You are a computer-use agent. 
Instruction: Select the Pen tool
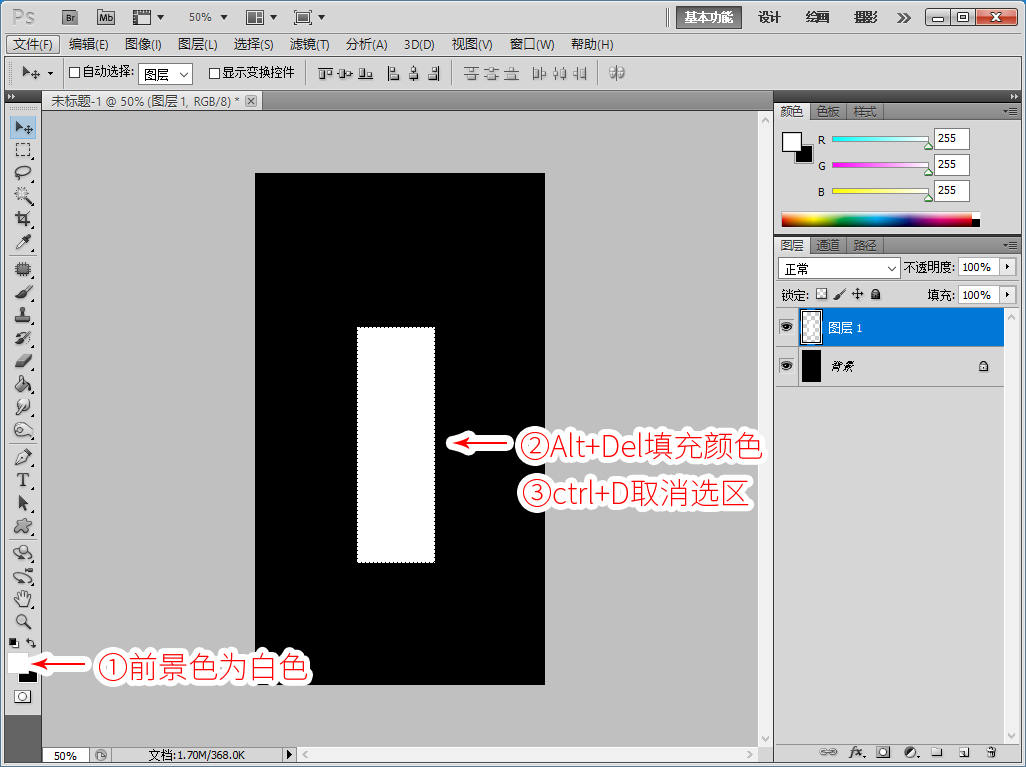pyautogui.click(x=23, y=457)
